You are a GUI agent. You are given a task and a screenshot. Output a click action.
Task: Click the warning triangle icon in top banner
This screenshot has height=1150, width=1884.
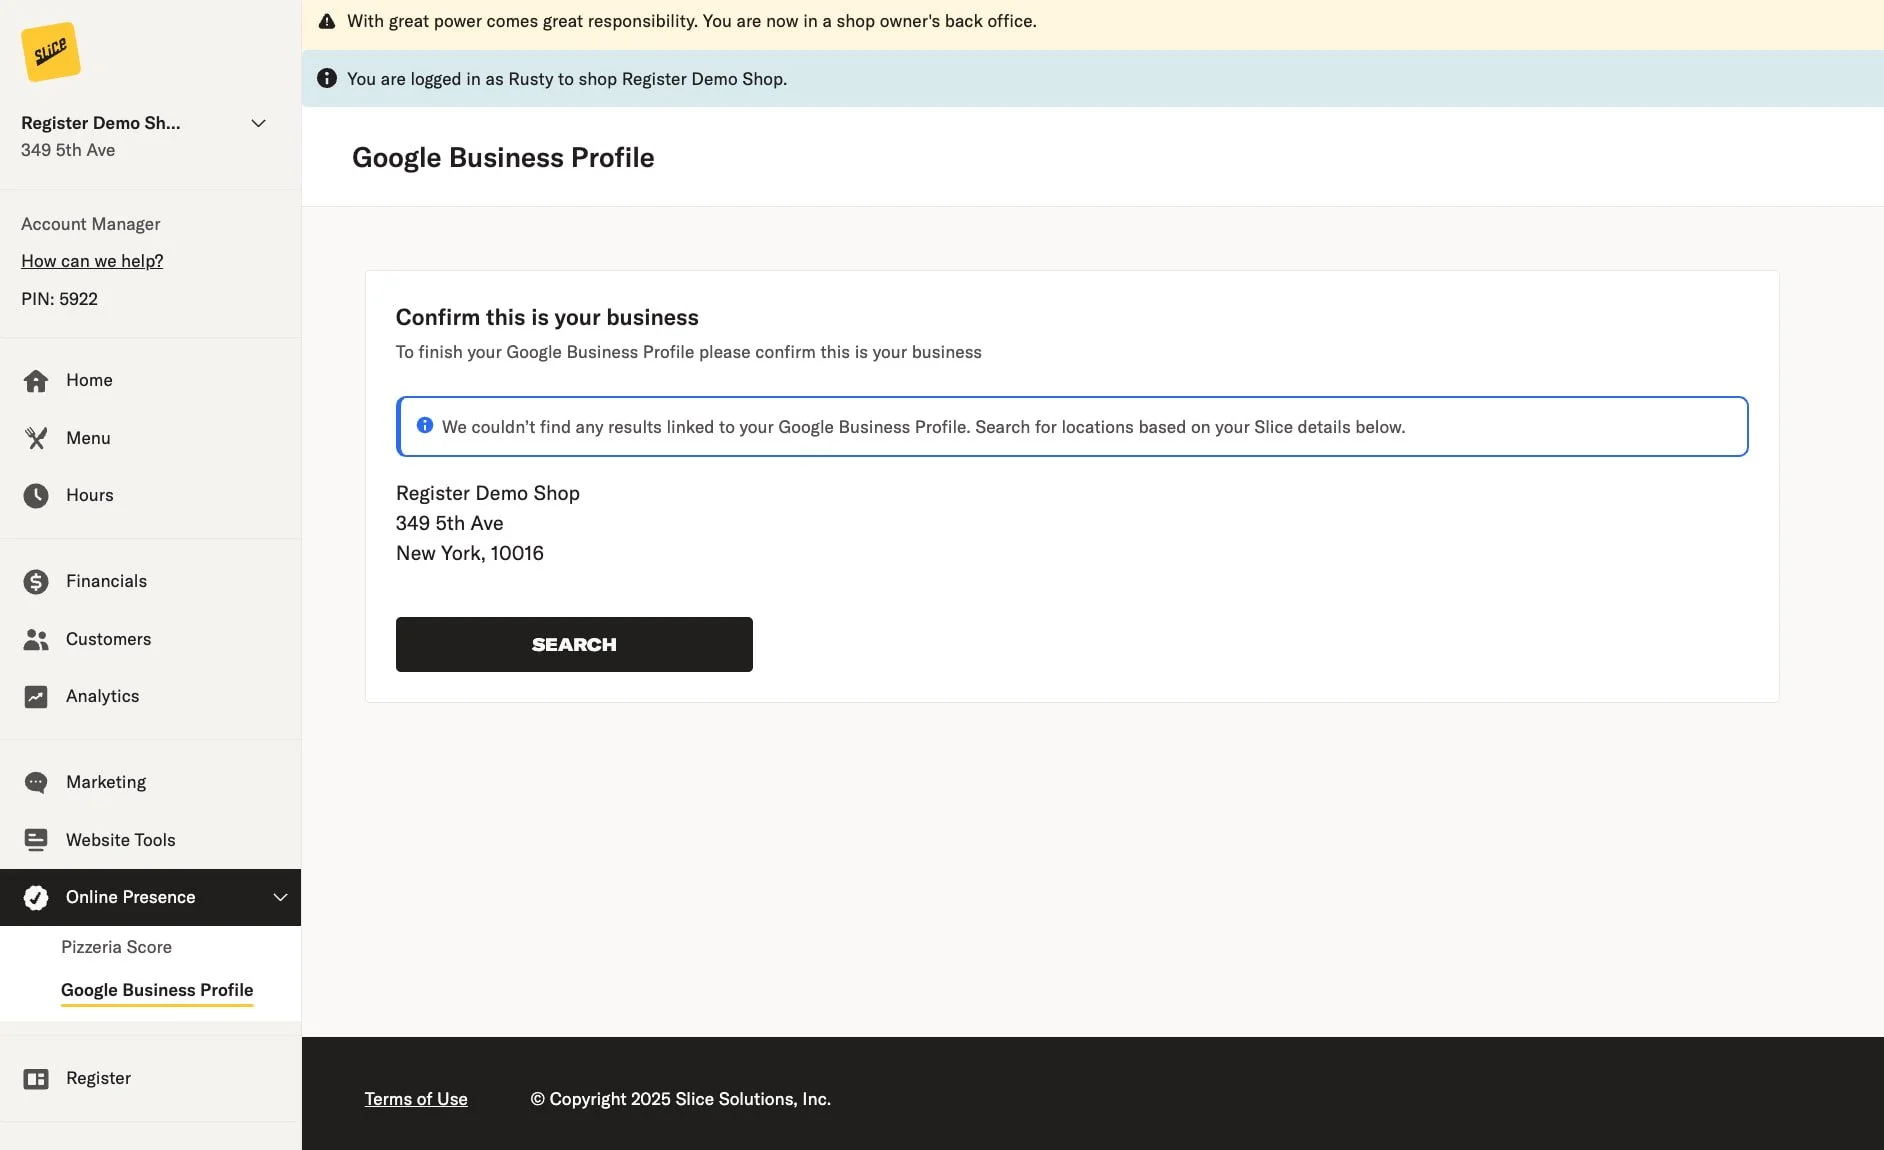(x=327, y=21)
